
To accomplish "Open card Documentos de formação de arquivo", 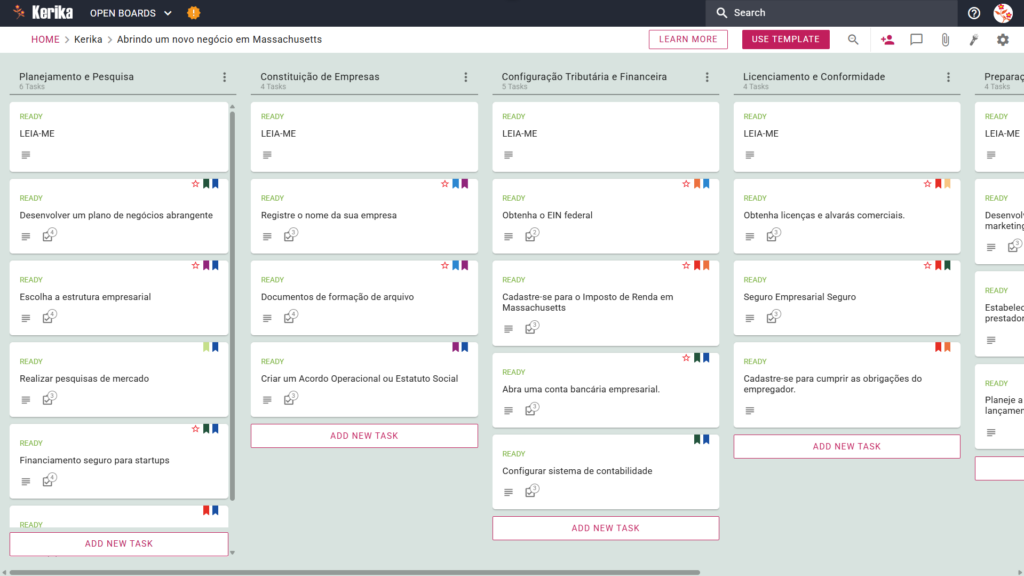I will click(364, 297).
